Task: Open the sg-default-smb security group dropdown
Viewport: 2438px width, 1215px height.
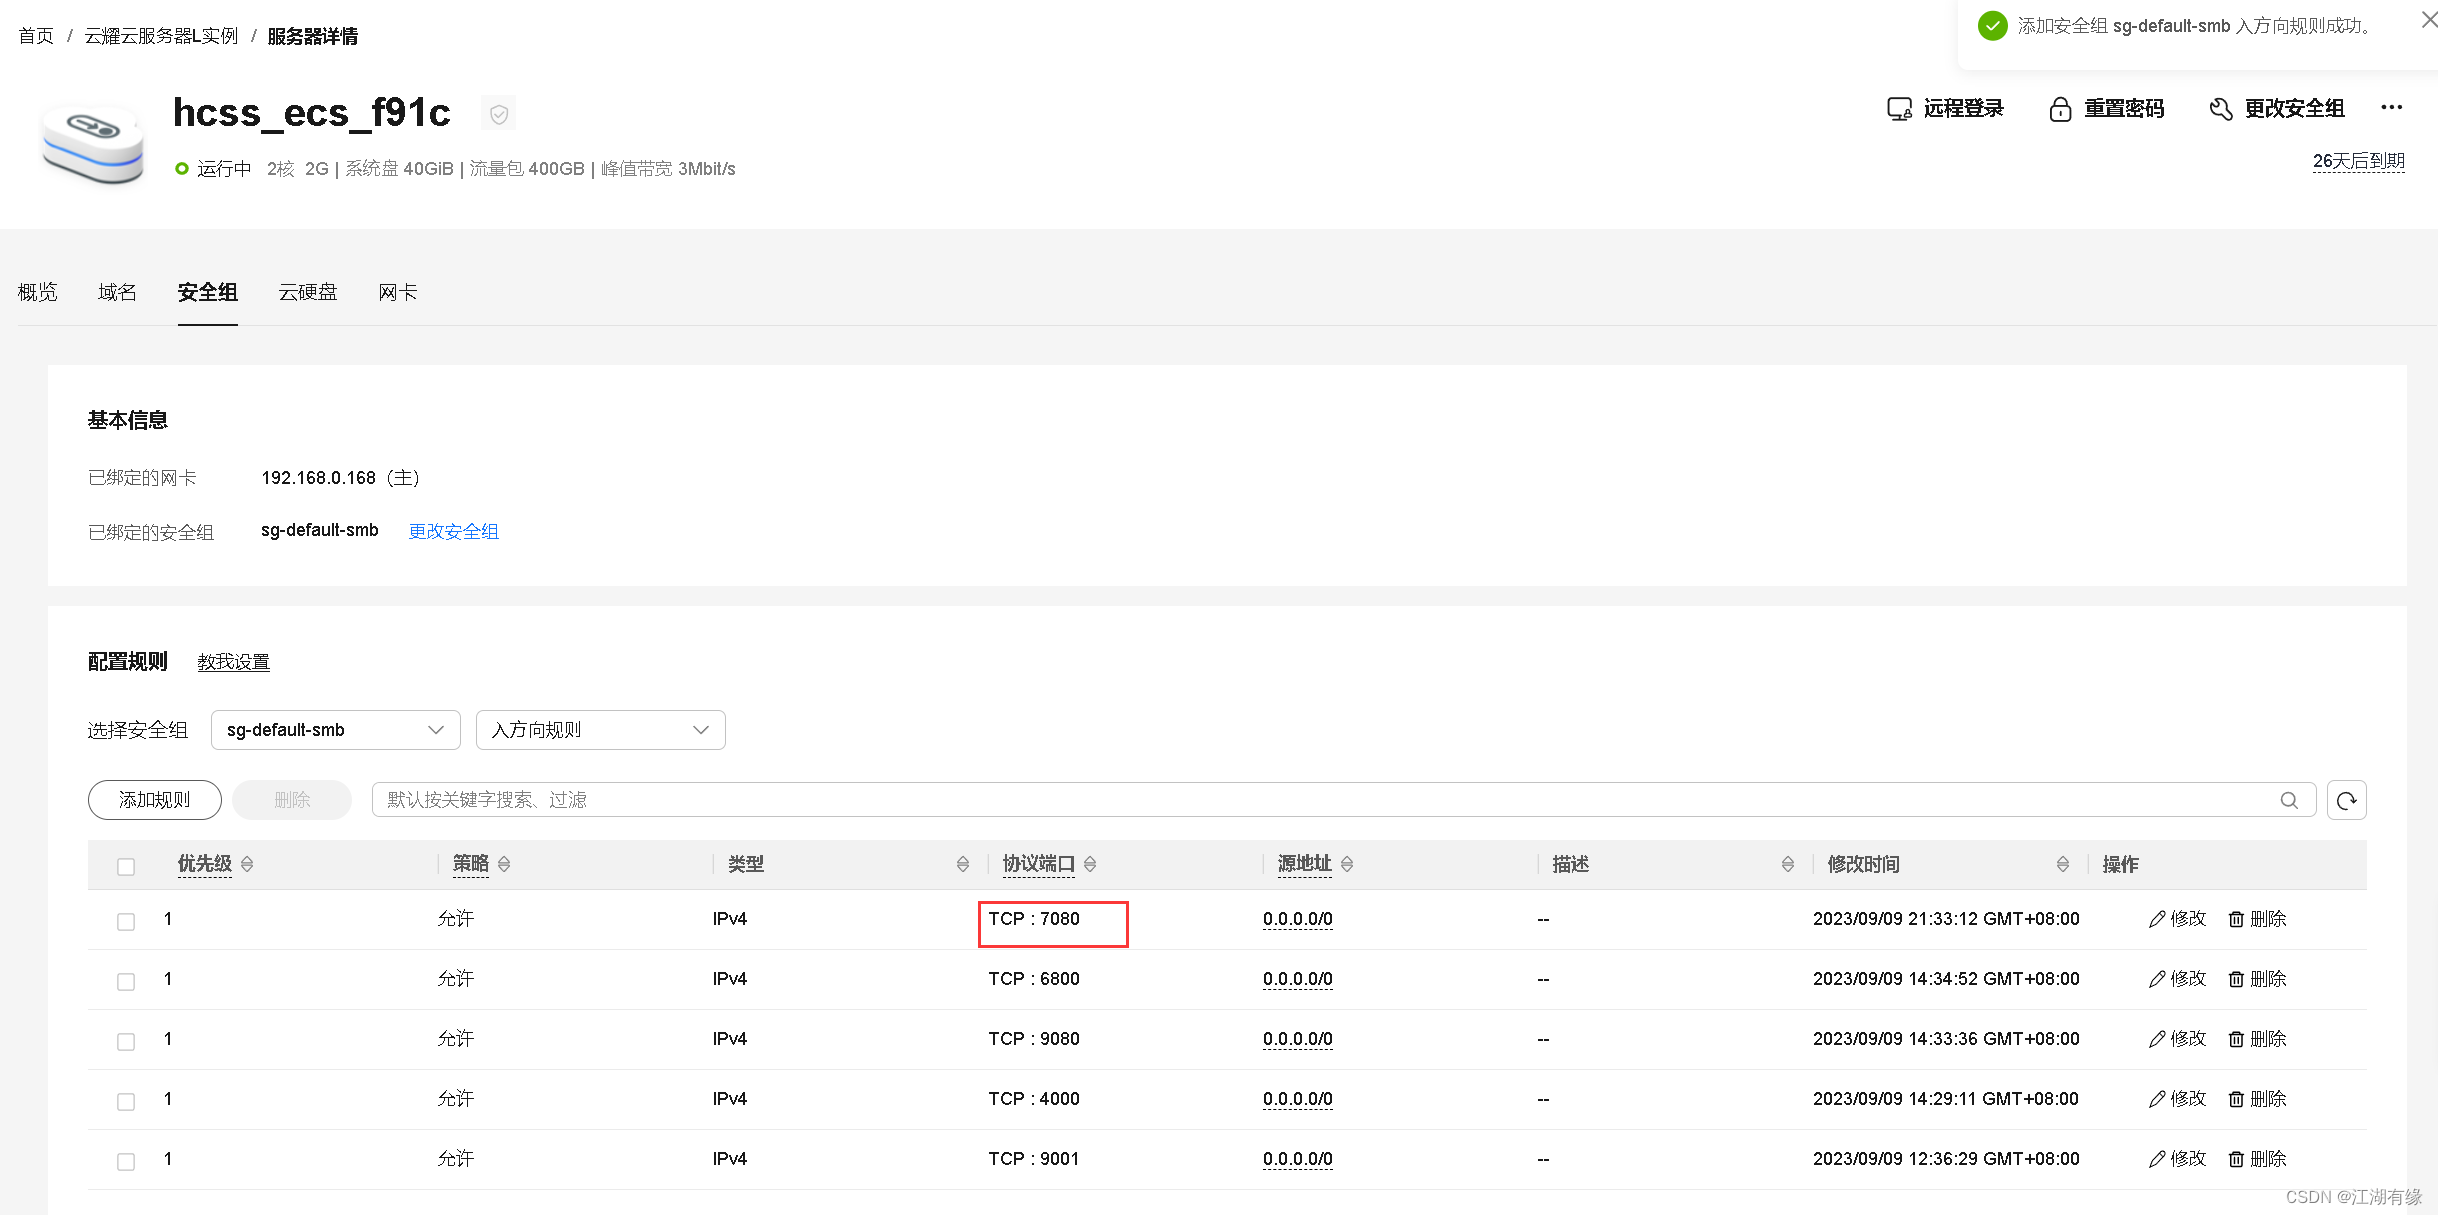Action: coord(336,730)
